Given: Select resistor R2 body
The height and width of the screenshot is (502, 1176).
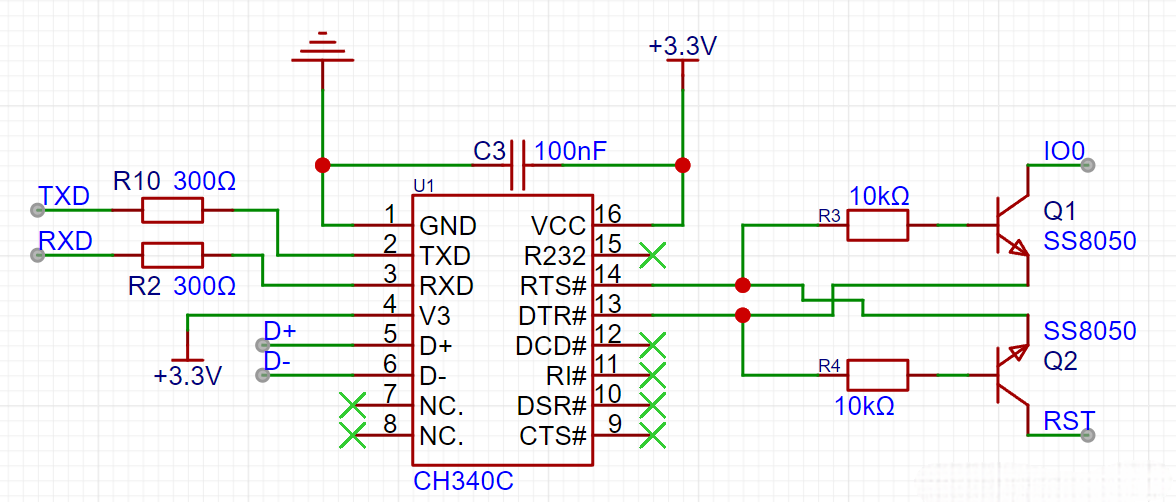Looking at the screenshot, I should point(172,255).
